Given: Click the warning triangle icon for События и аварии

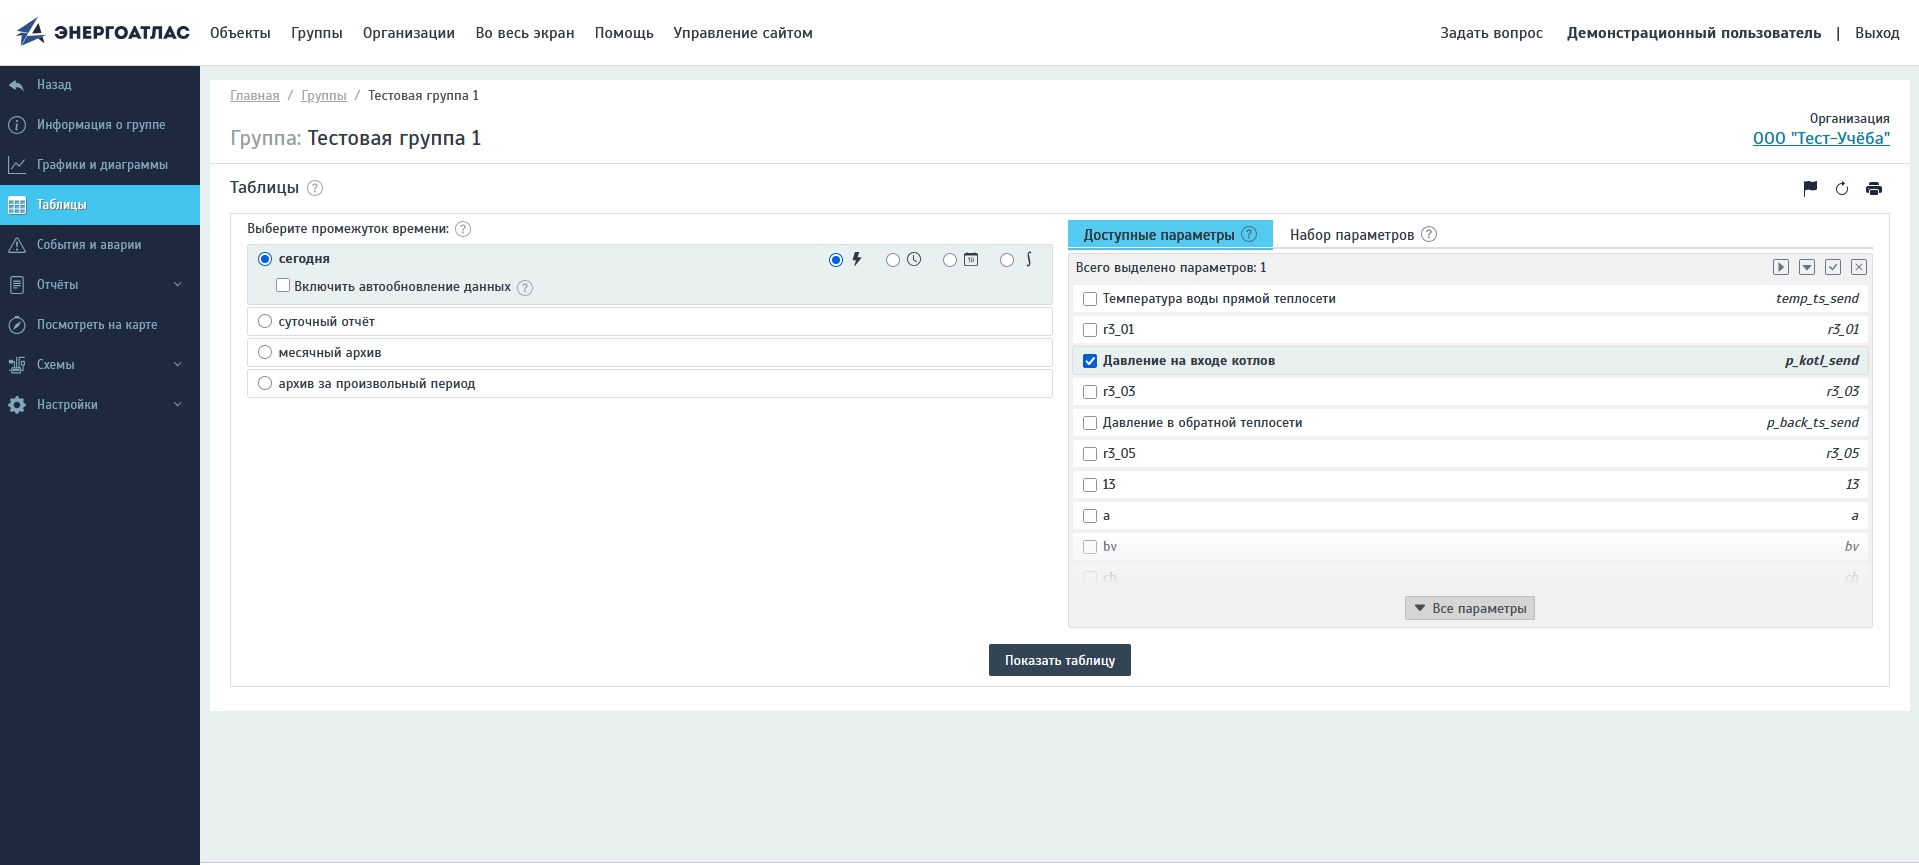Looking at the screenshot, I should click(17, 245).
